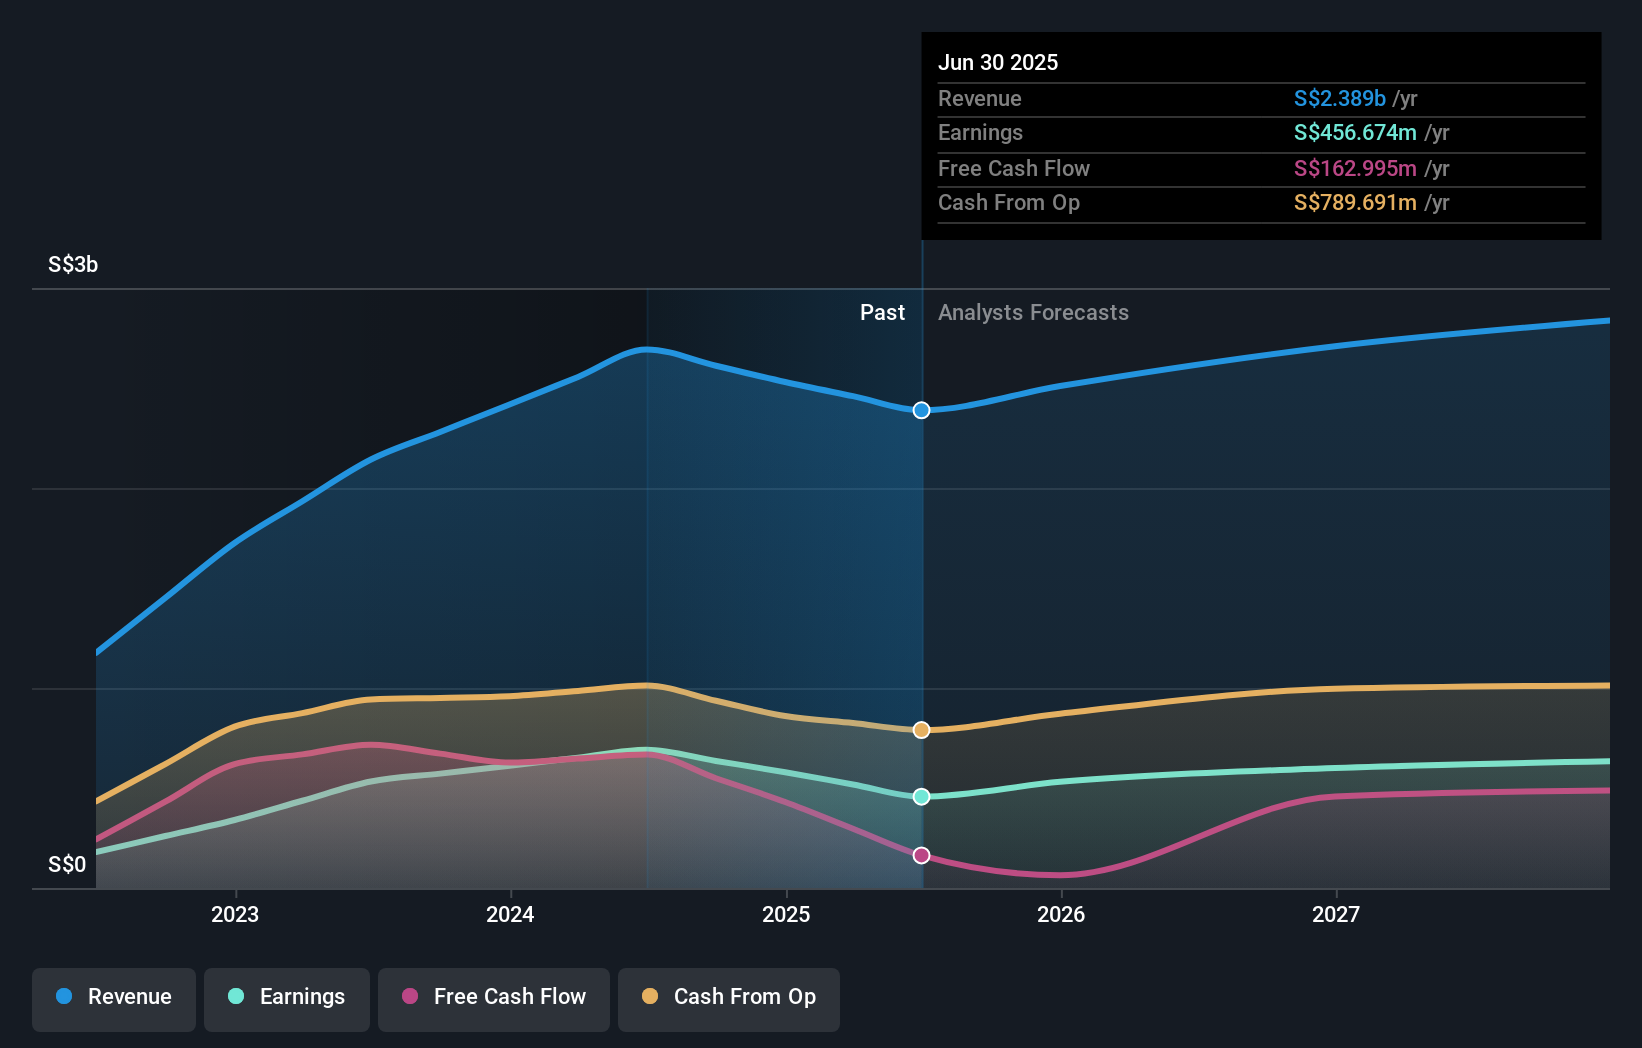Click the teal Earnings legend dot
Screen dimensions: 1642x1048
[x=236, y=997]
